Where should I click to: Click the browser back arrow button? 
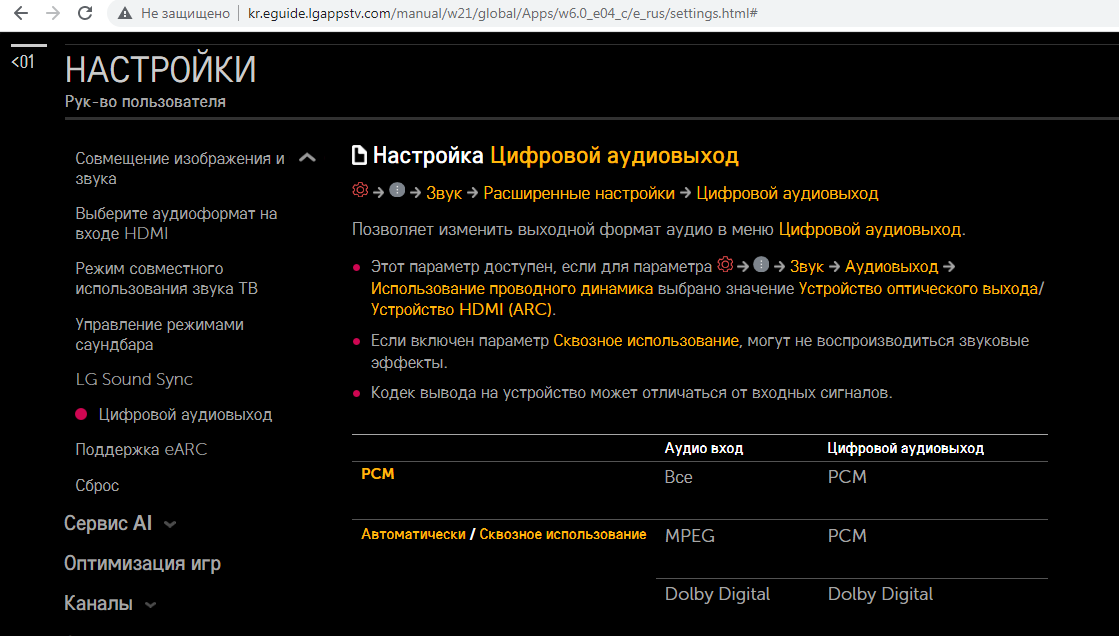[x=21, y=14]
